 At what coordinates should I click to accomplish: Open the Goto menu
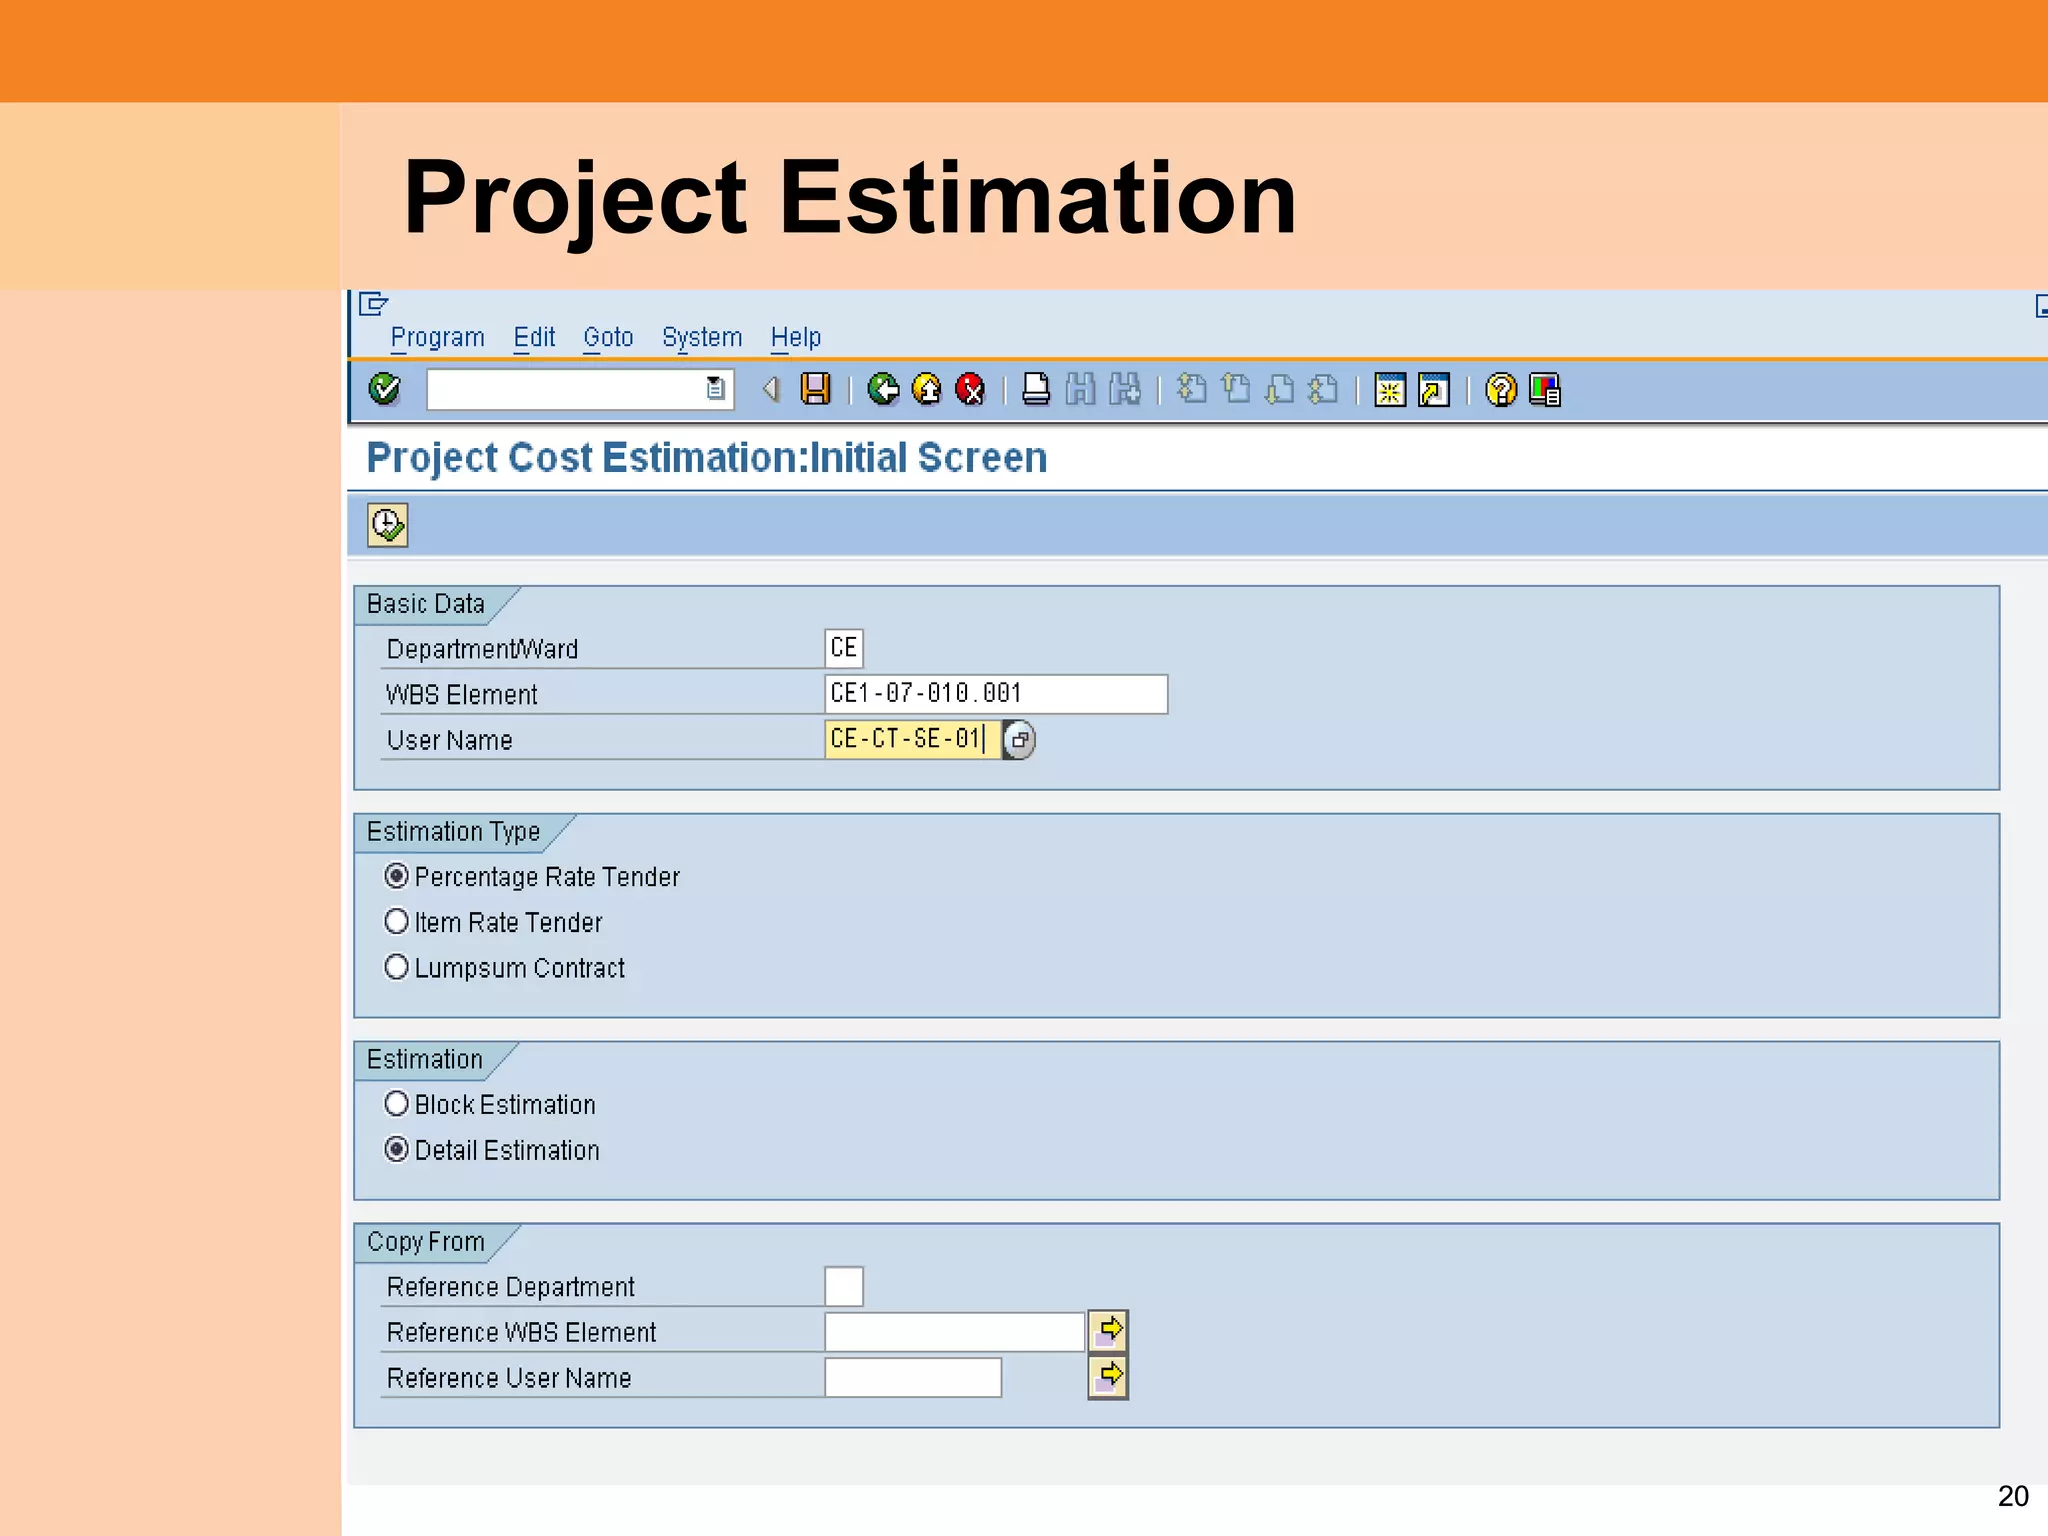(608, 338)
